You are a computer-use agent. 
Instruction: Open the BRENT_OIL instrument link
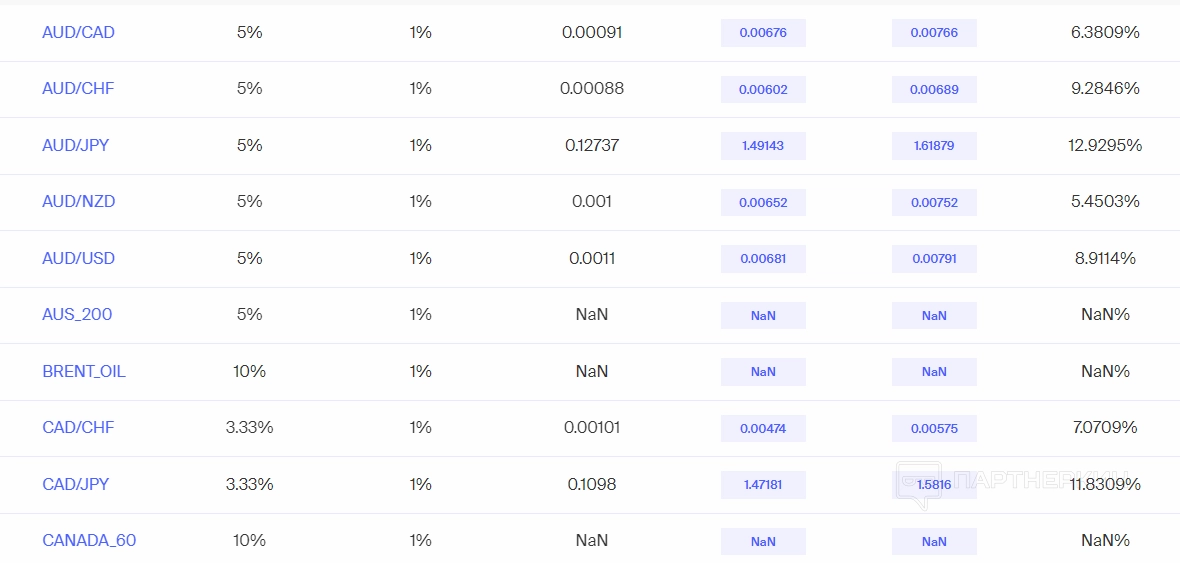pyautogui.click(x=83, y=371)
